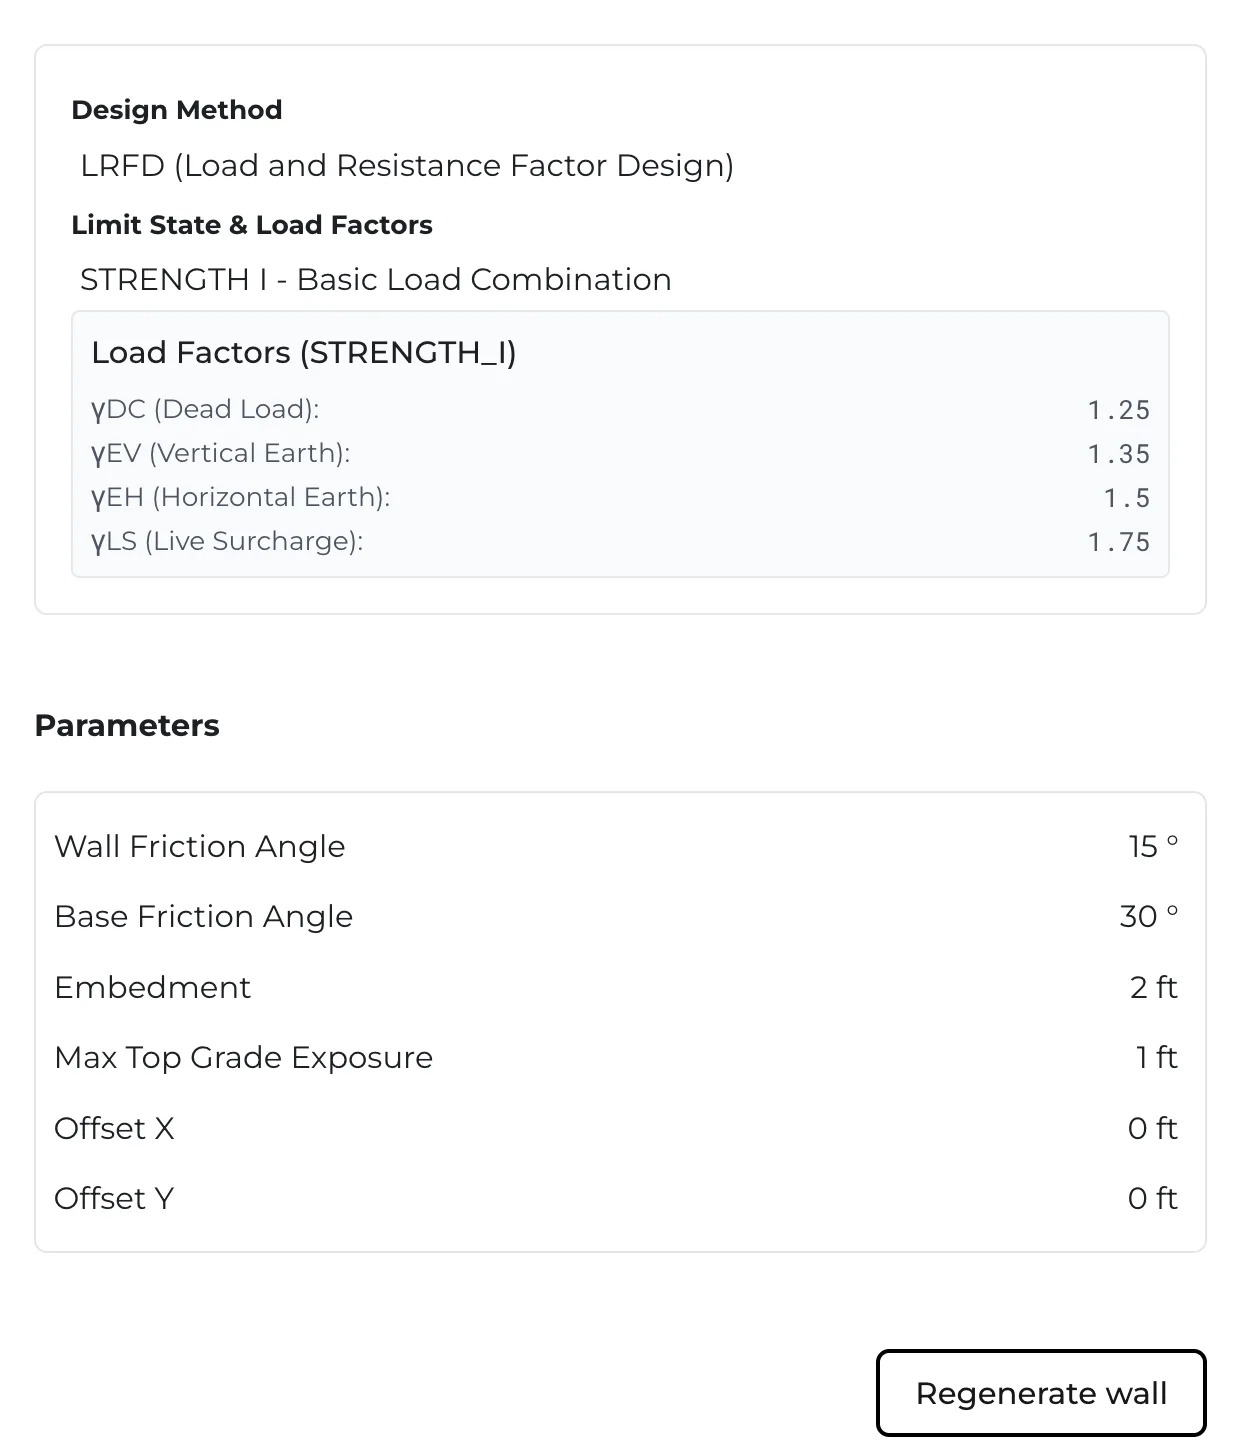This screenshot has height=1446, width=1234.
Task: Click the Max Top Grade Exposure label
Action: pos(244,1058)
